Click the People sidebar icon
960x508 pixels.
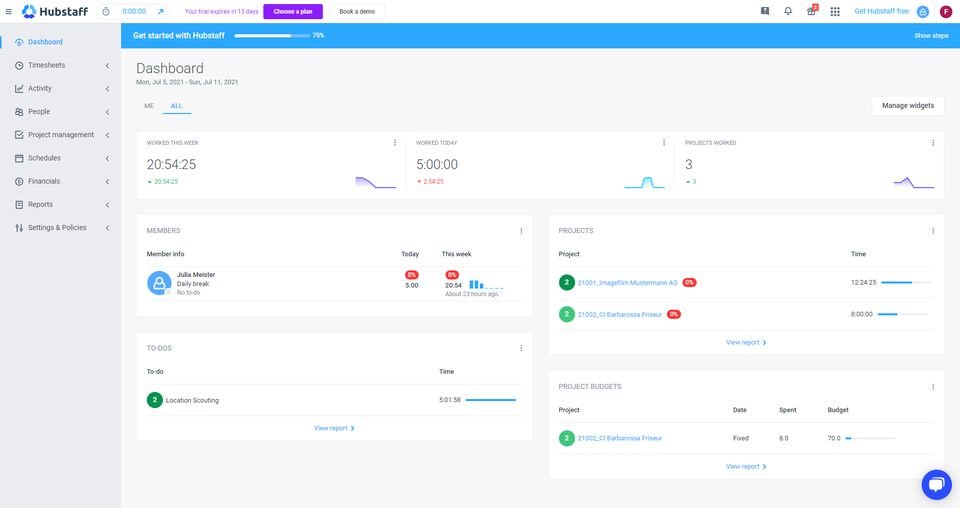19,112
